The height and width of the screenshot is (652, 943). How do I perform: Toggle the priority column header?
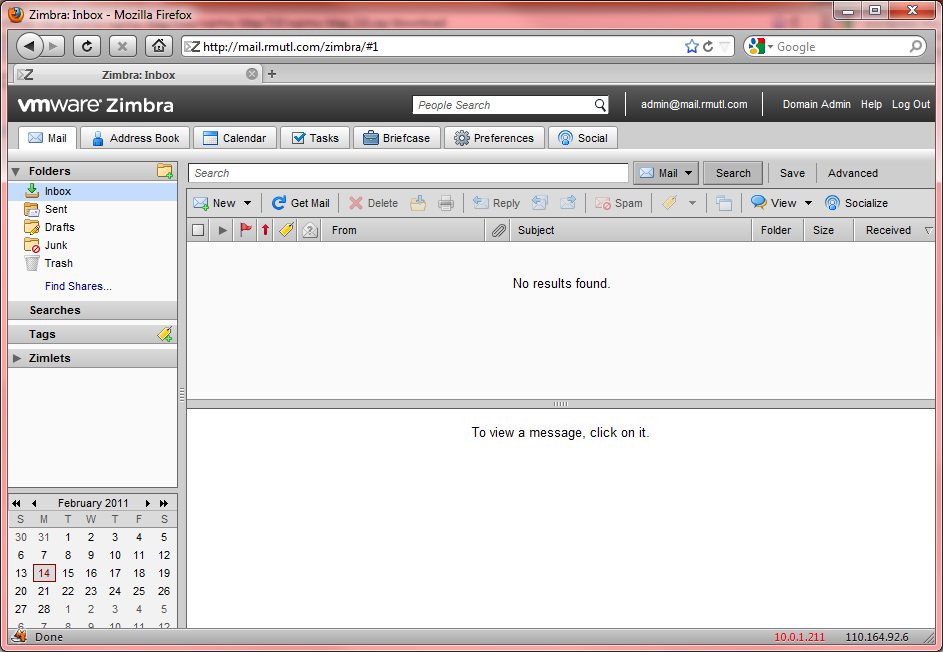[x=264, y=230]
